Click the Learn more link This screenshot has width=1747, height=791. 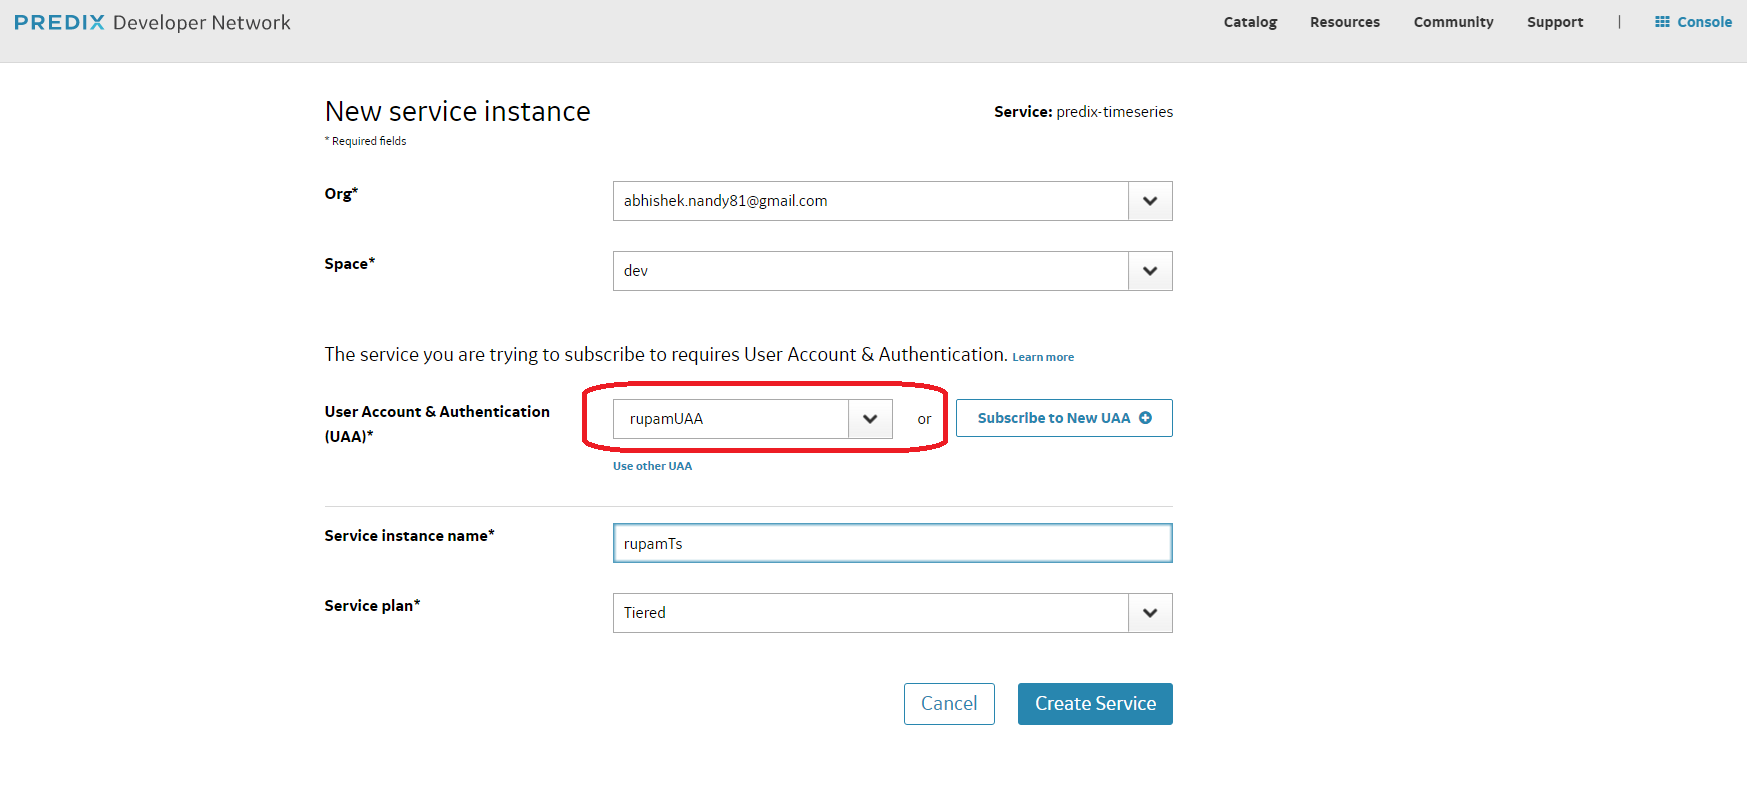[1043, 357]
